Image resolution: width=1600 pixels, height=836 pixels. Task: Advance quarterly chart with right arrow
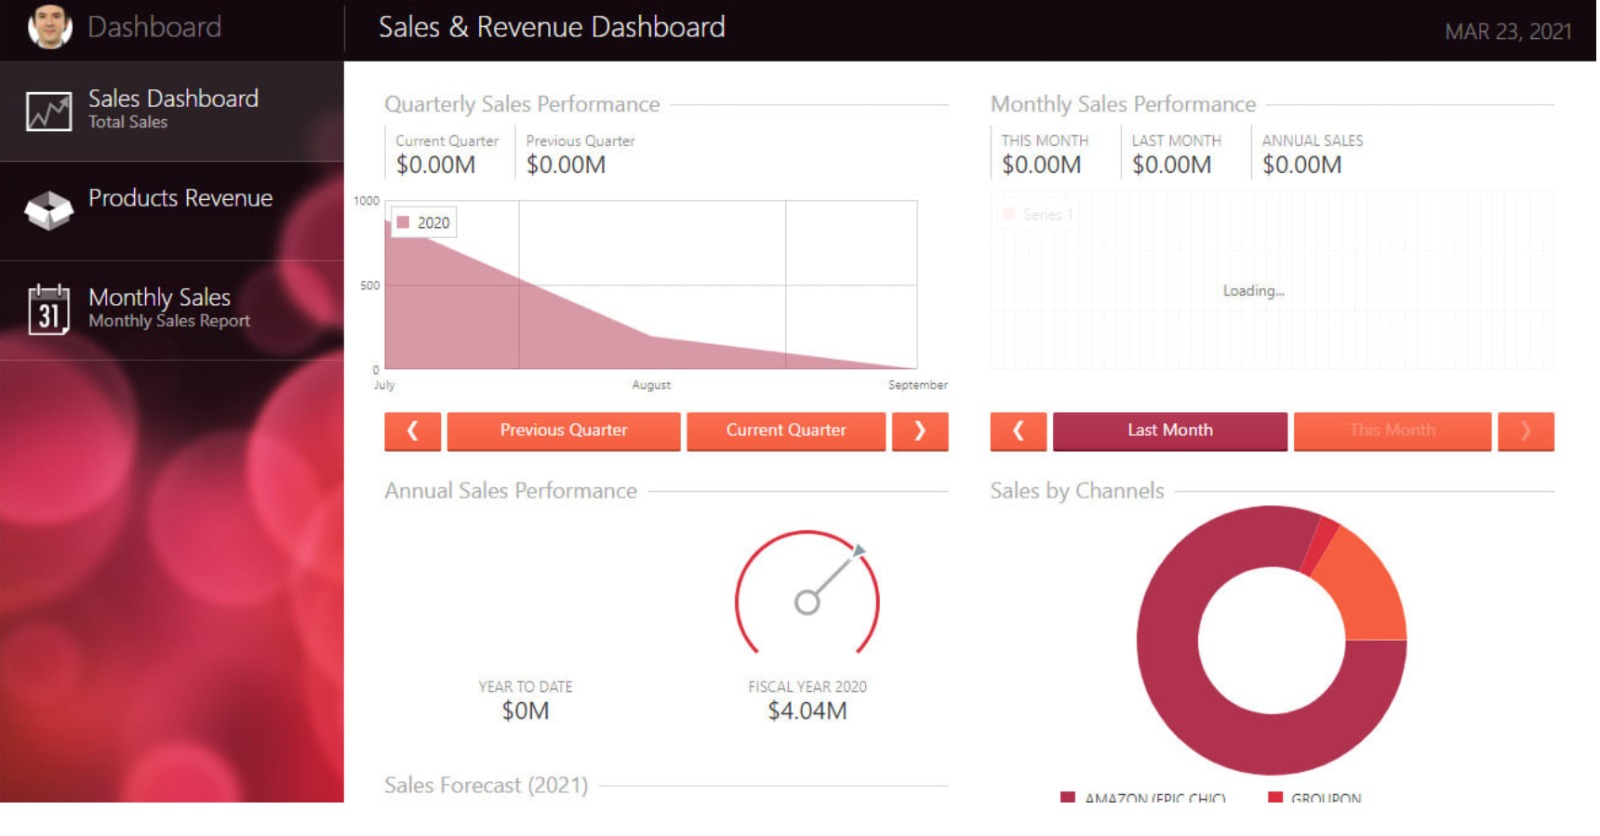tap(920, 431)
